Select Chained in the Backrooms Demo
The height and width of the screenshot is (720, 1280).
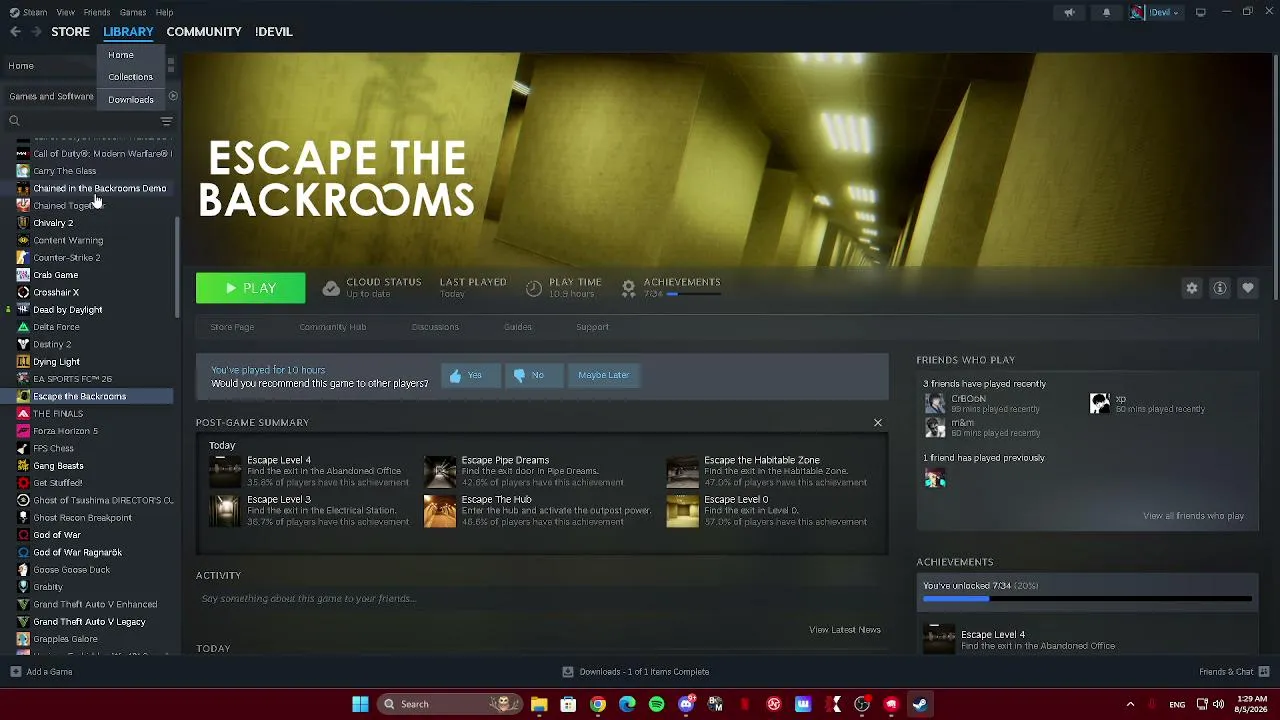pos(100,189)
